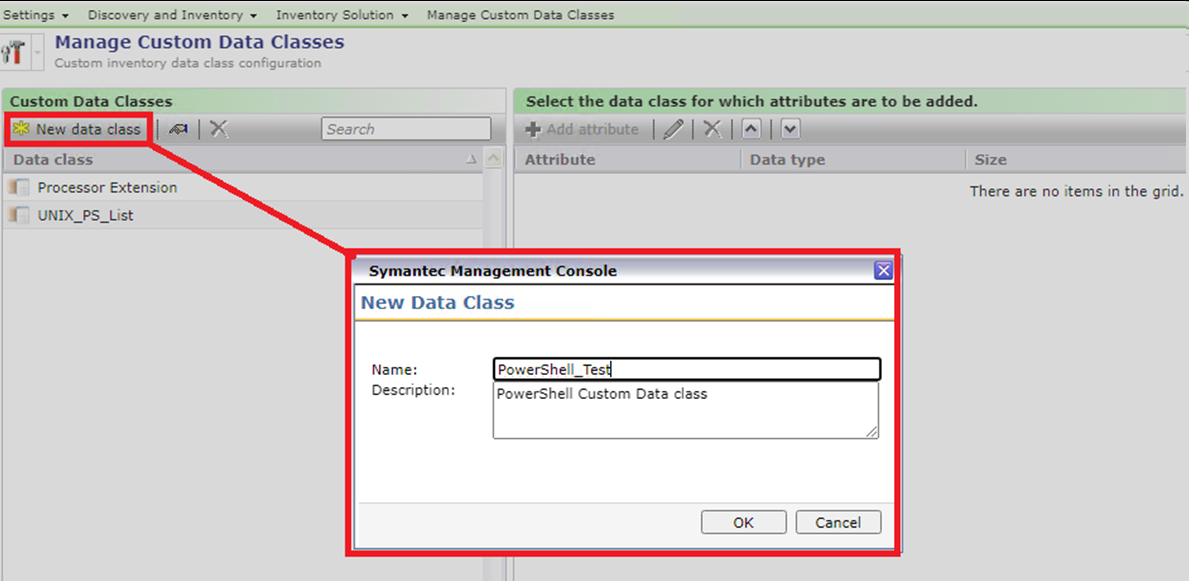
Task: Click the Manage Custom Data Classes breadcrumb
Action: click(520, 14)
